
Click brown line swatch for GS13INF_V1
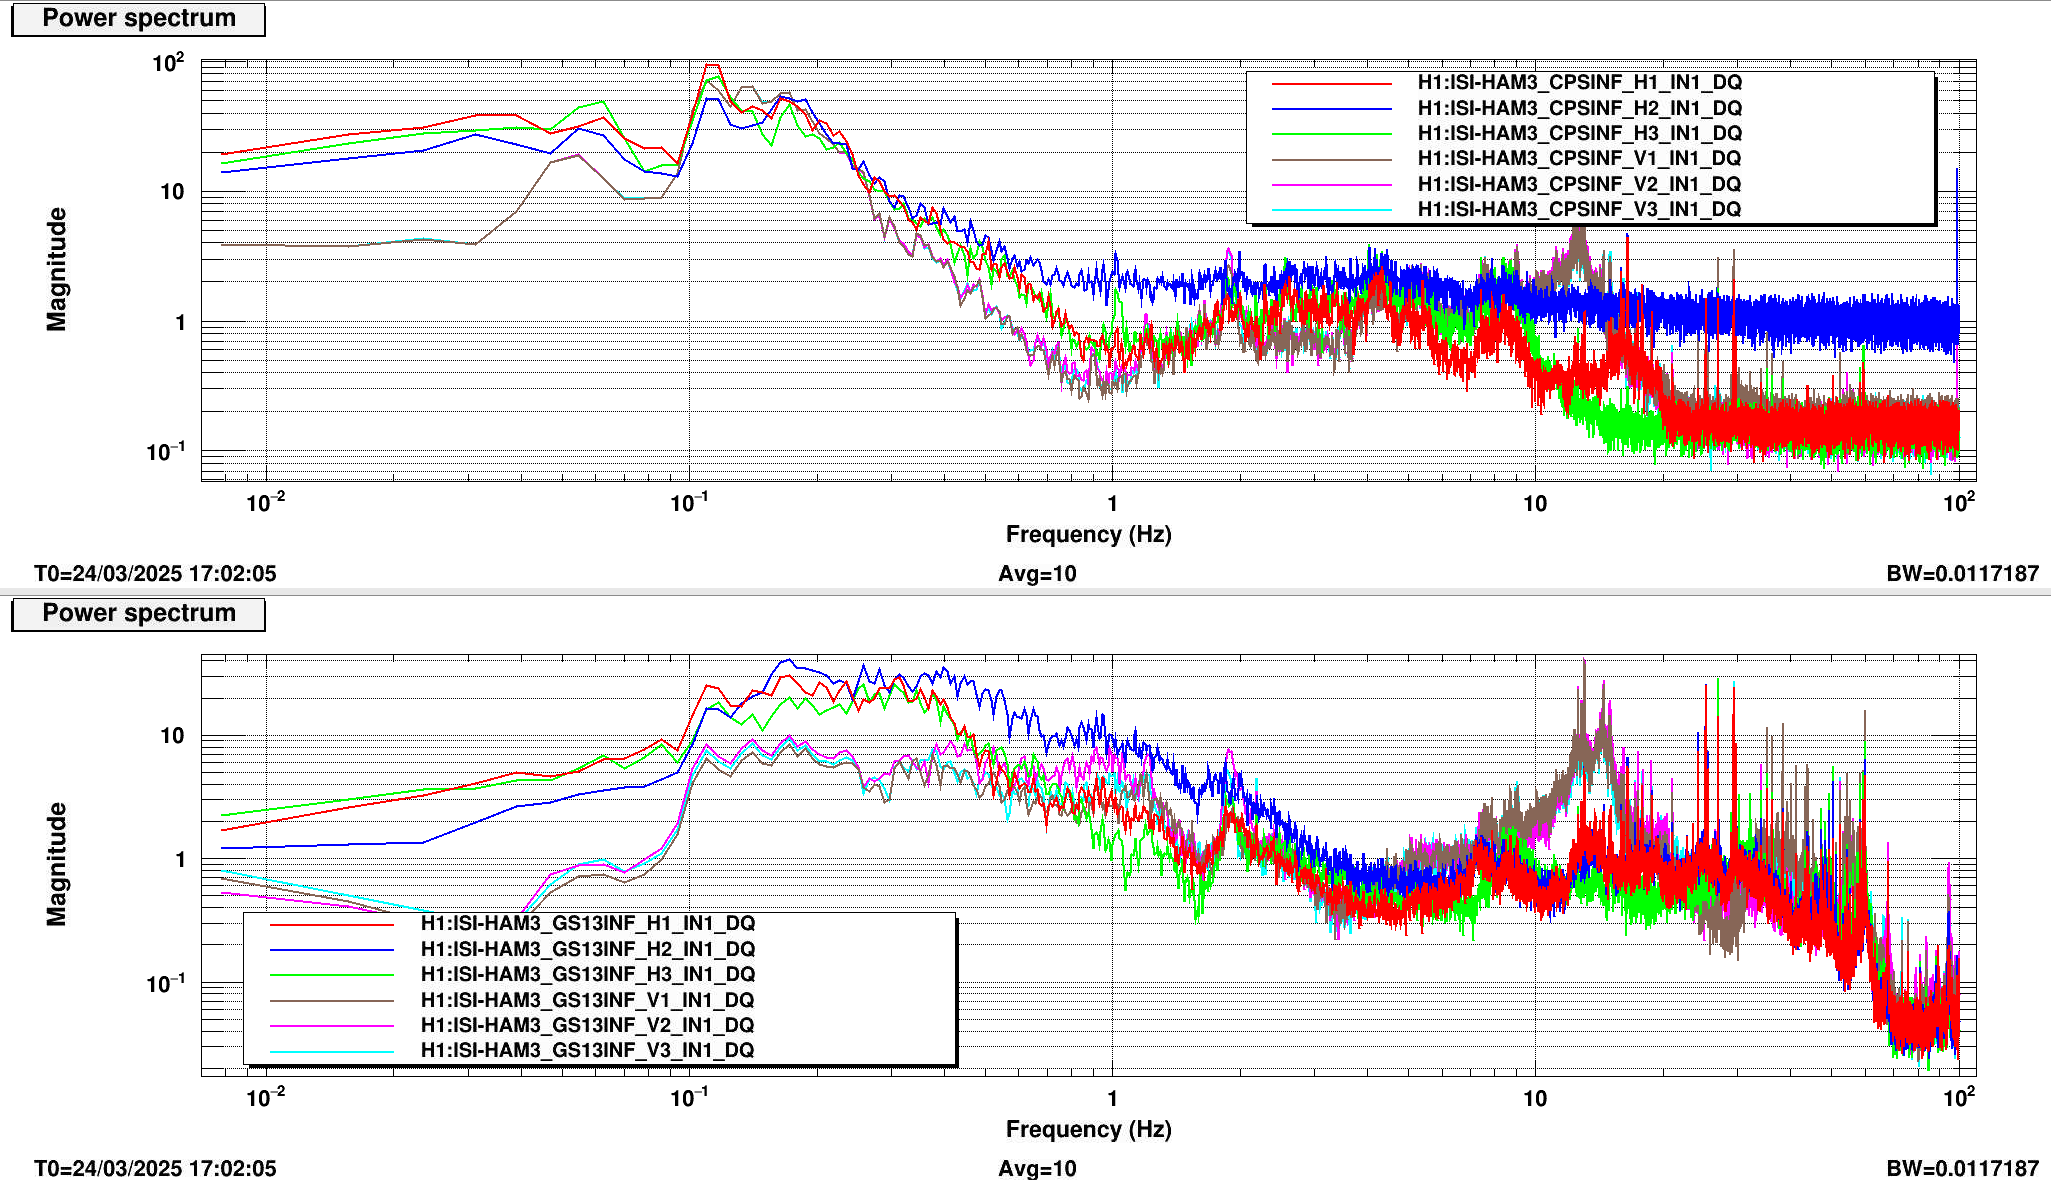(332, 1001)
